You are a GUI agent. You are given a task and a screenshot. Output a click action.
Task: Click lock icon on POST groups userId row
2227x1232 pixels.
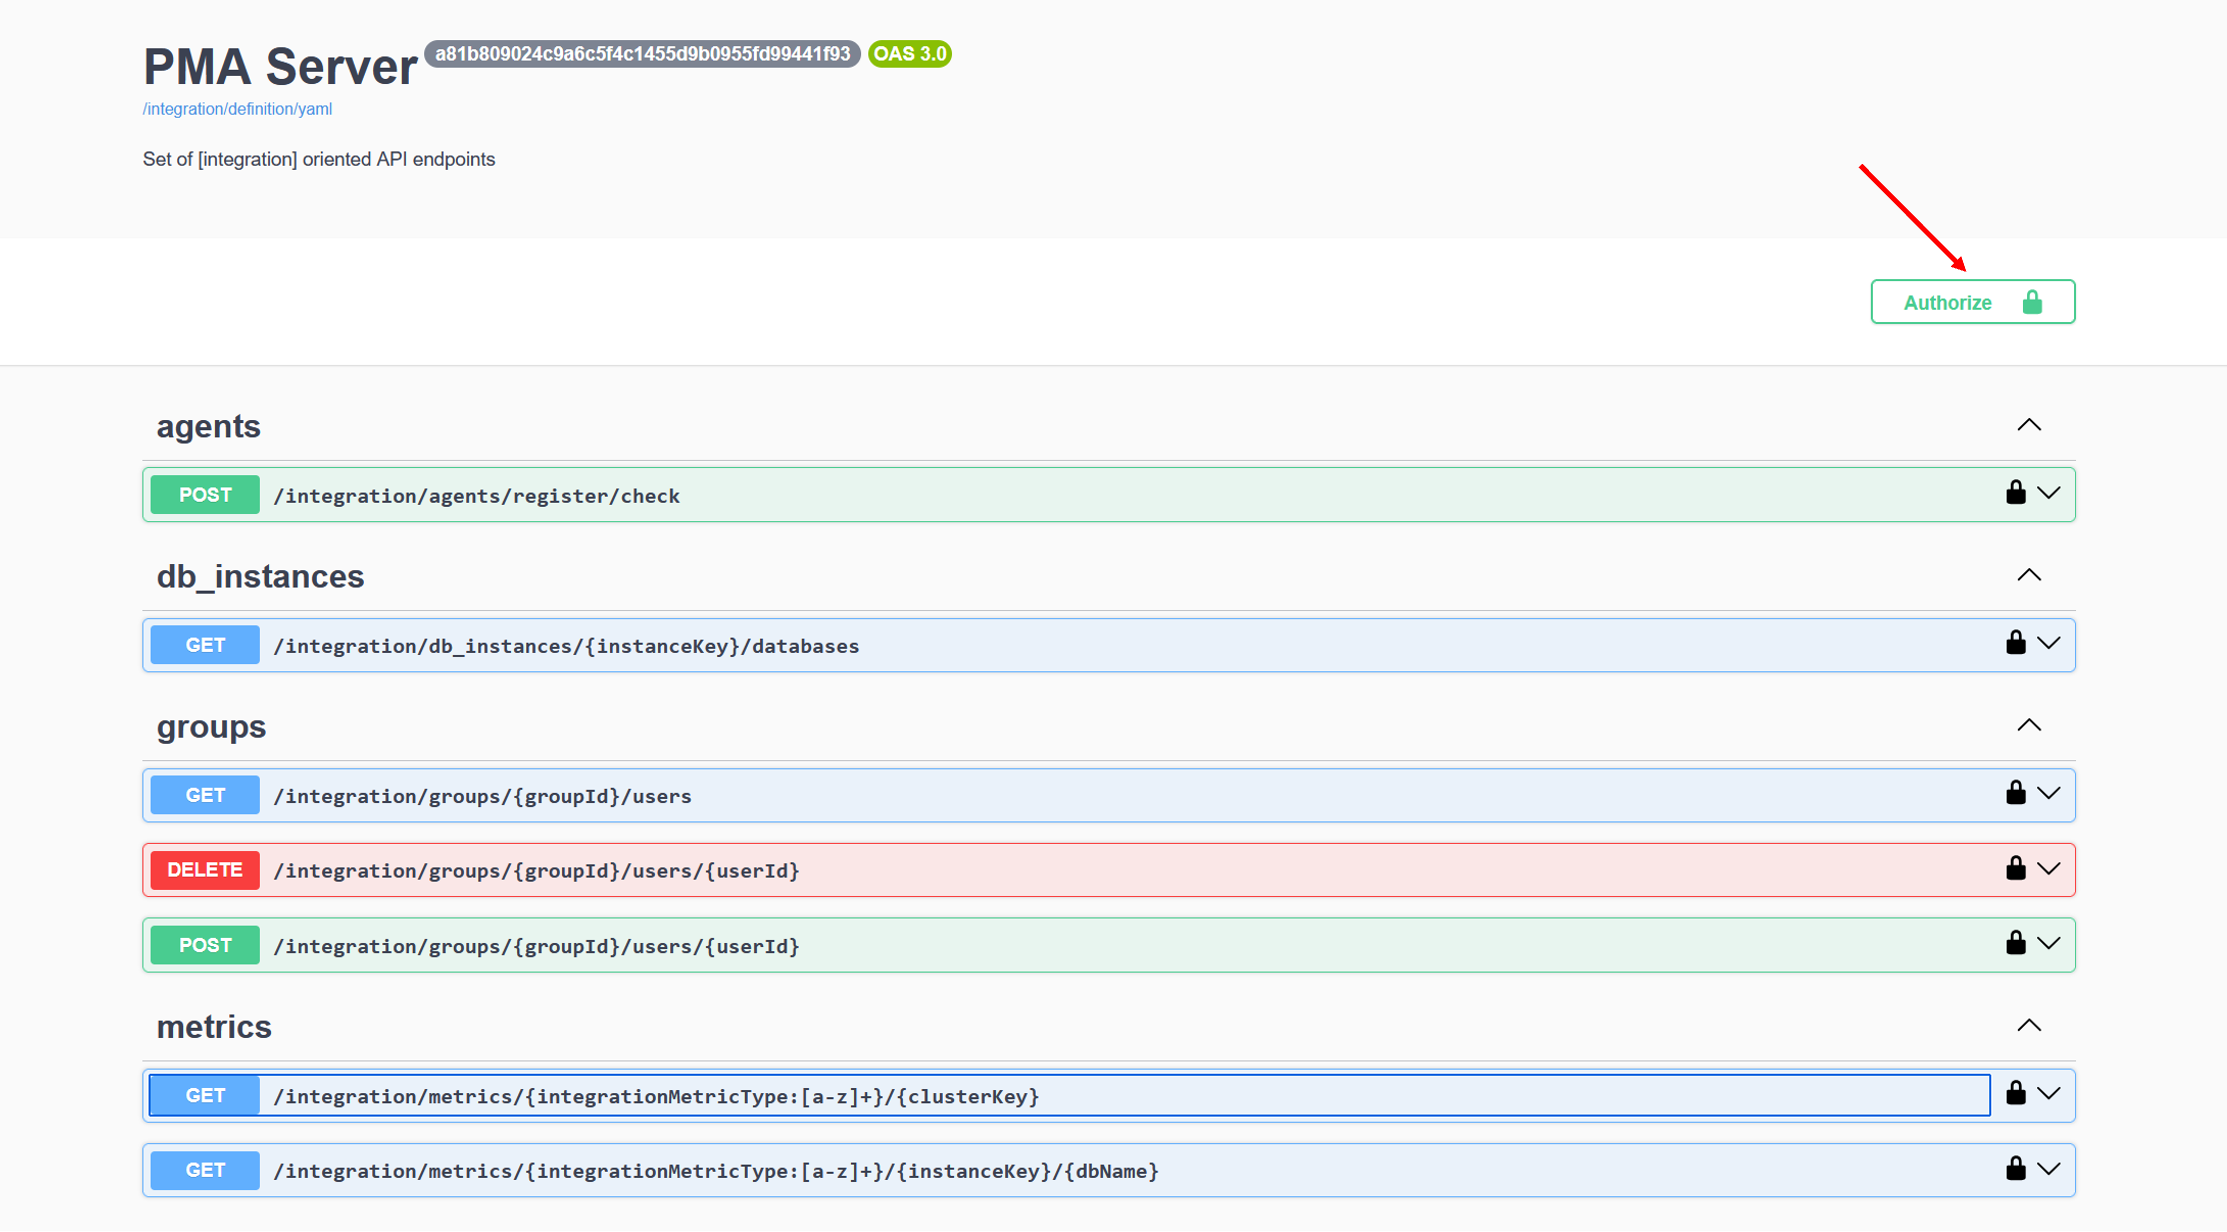[x=2015, y=943]
